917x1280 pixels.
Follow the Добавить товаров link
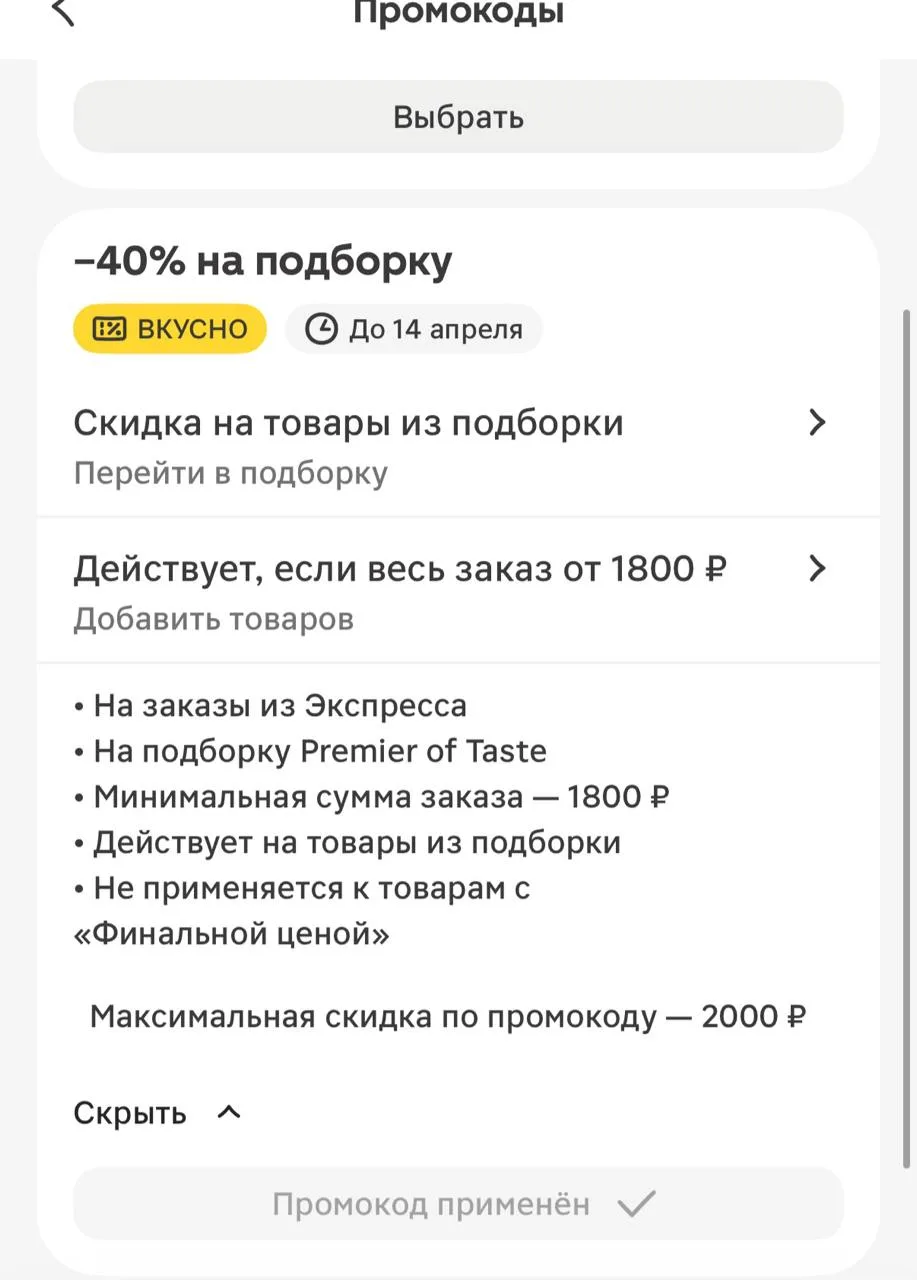point(213,619)
